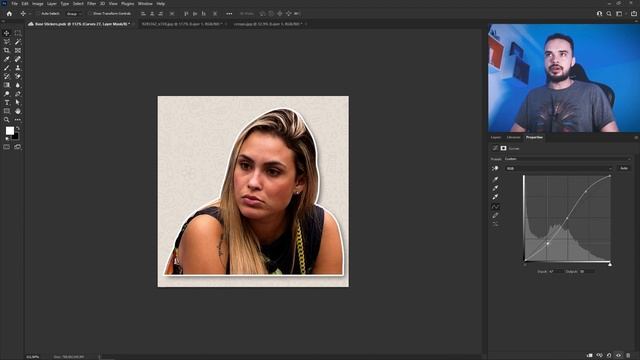Enable the Auto-Select checkbox
Image resolution: width=640 pixels, height=360 pixels.
click(x=38, y=13)
